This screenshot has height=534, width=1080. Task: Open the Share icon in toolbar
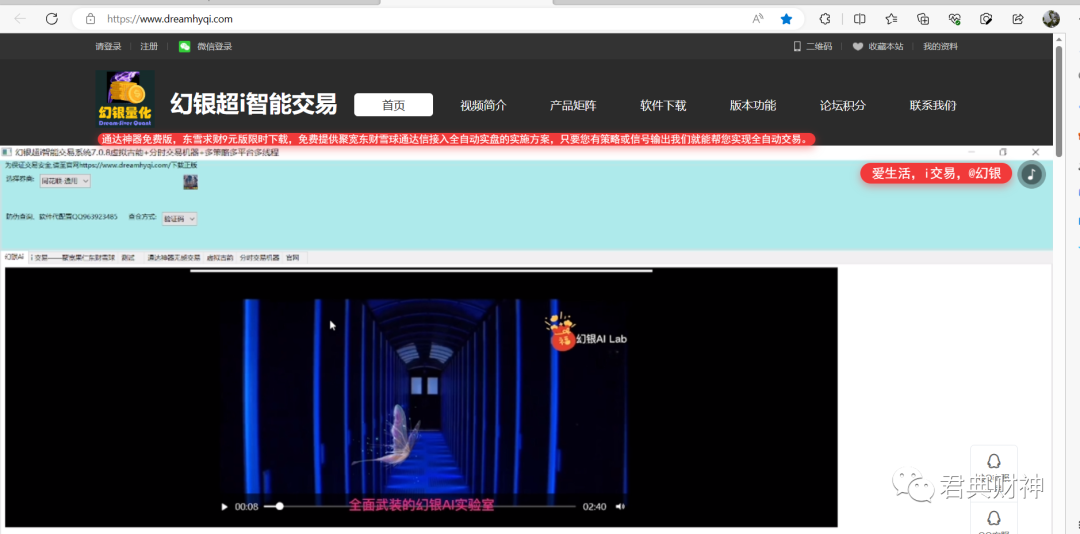pyautogui.click(x=1018, y=19)
